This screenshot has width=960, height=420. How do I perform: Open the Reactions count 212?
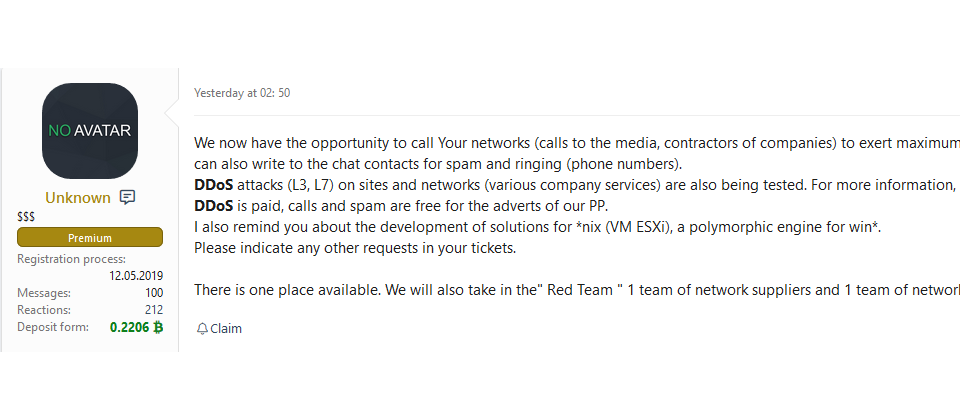[154, 310]
